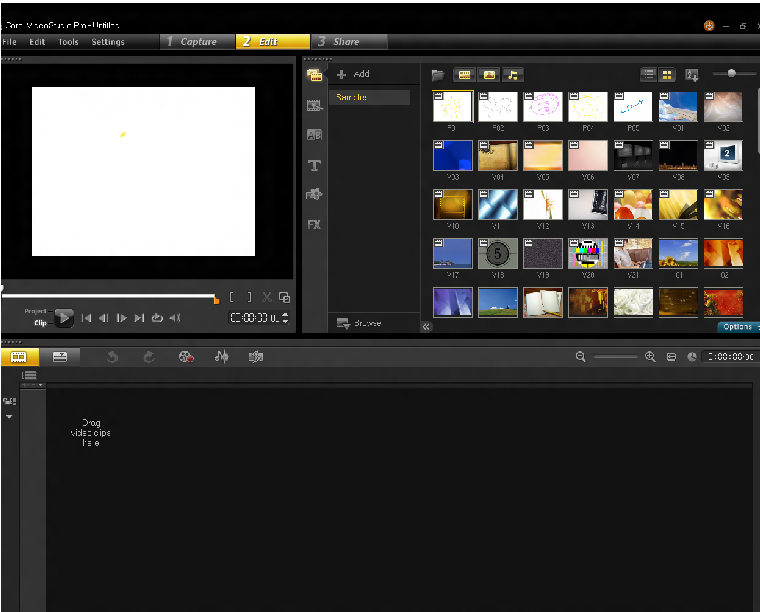Open the Settings menu
760x612 pixels.
point(108,42)
